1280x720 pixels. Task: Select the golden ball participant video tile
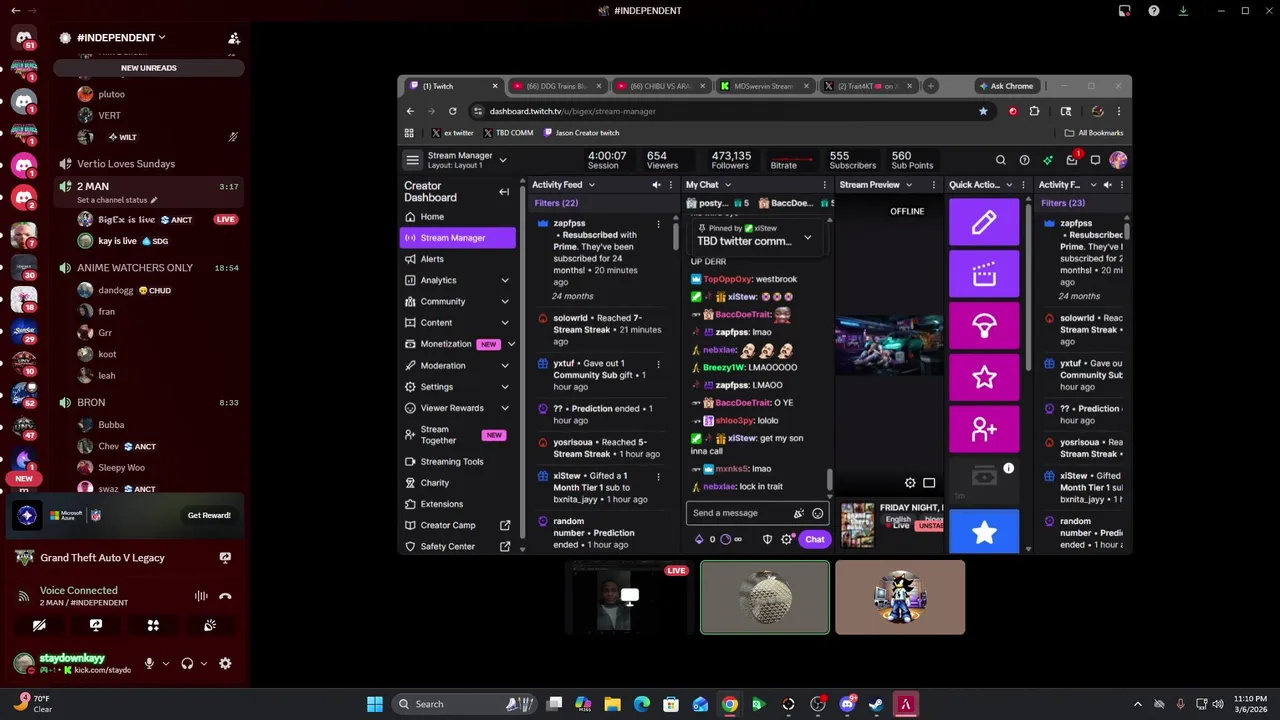pos(765,597)
